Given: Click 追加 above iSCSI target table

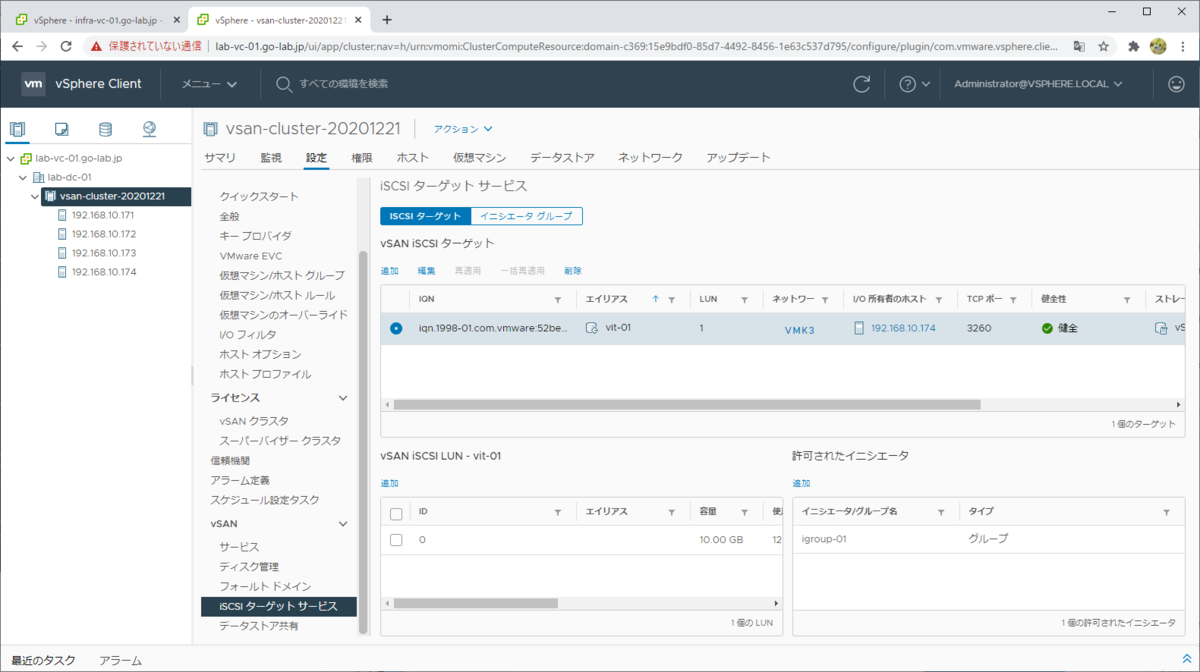Looking at the screenshot, I should [390, 271].
